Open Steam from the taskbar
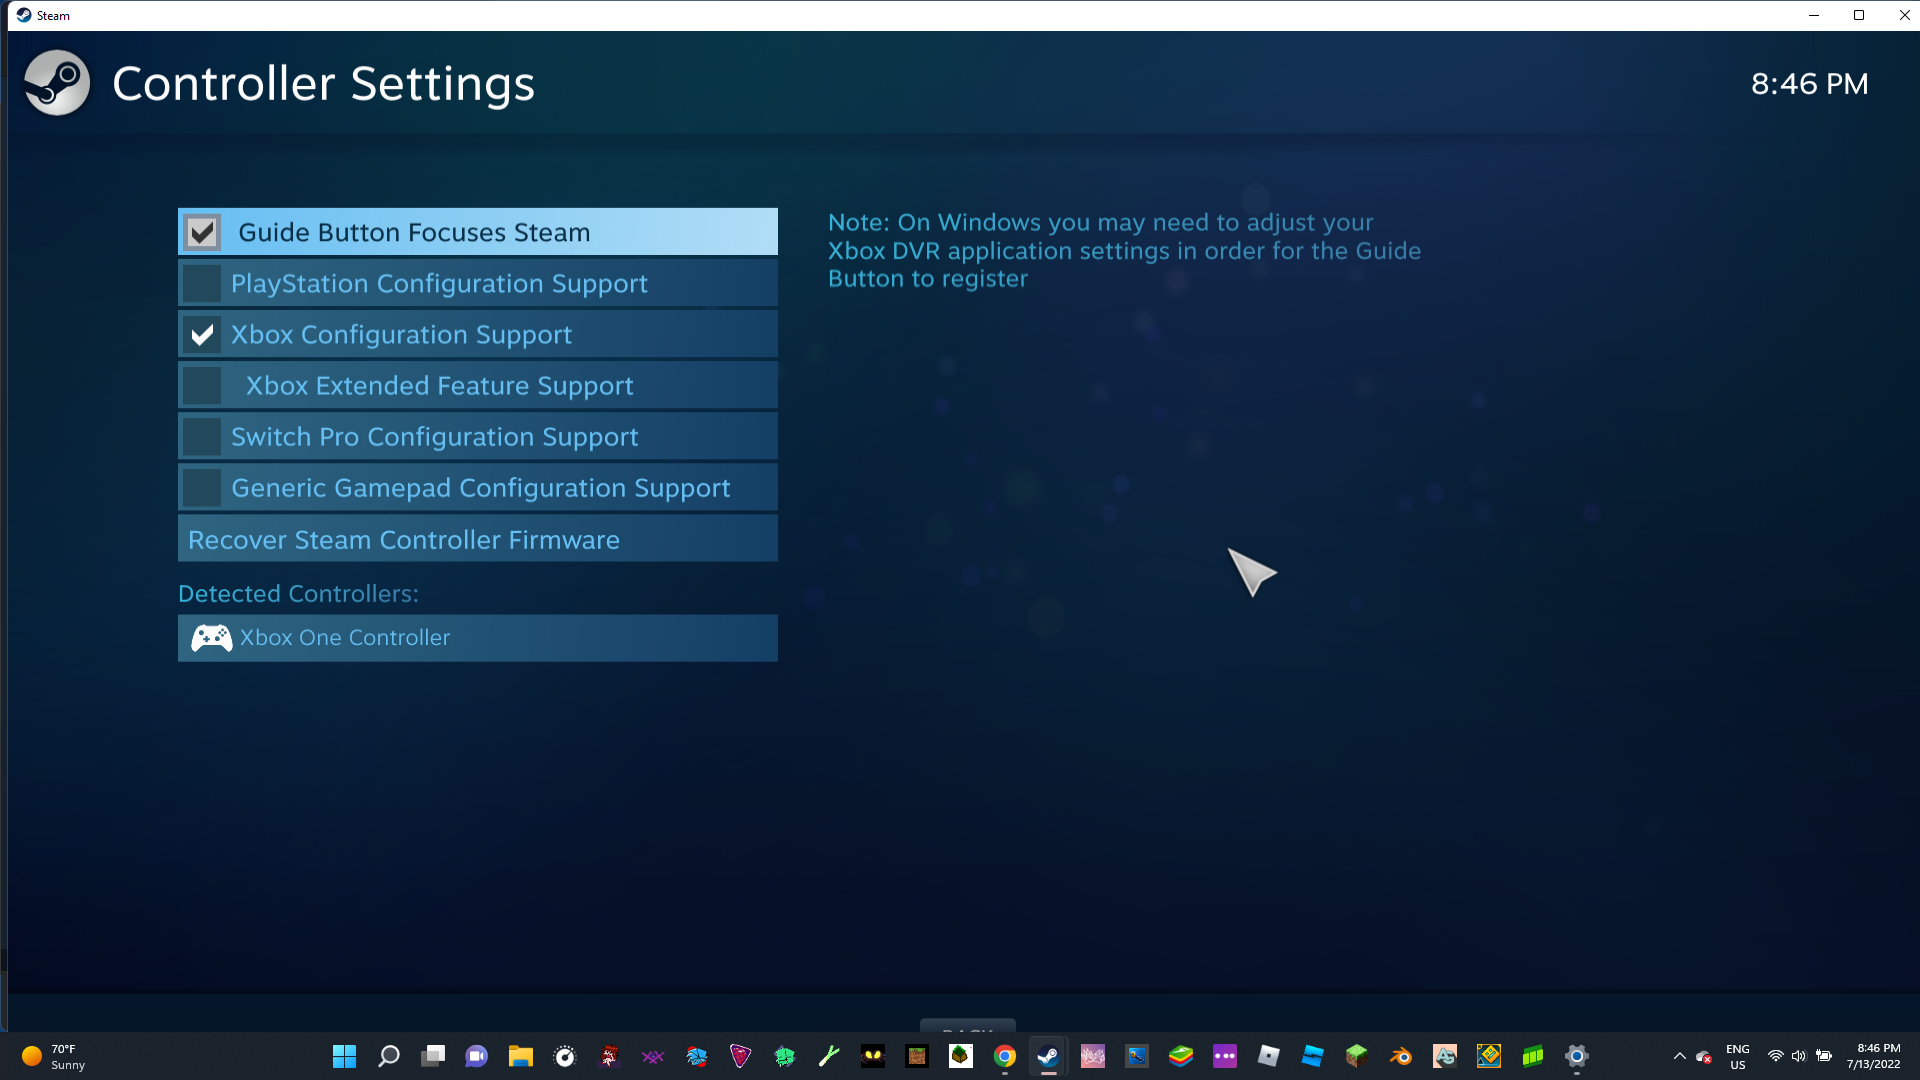 (1048, 1056)
